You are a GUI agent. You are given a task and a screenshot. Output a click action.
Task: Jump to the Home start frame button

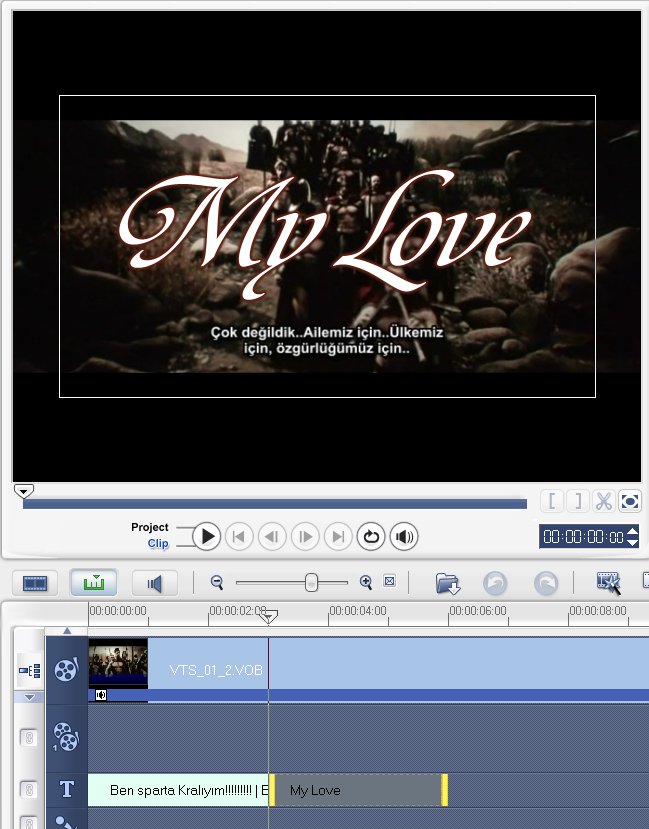[x=239, y=537]
